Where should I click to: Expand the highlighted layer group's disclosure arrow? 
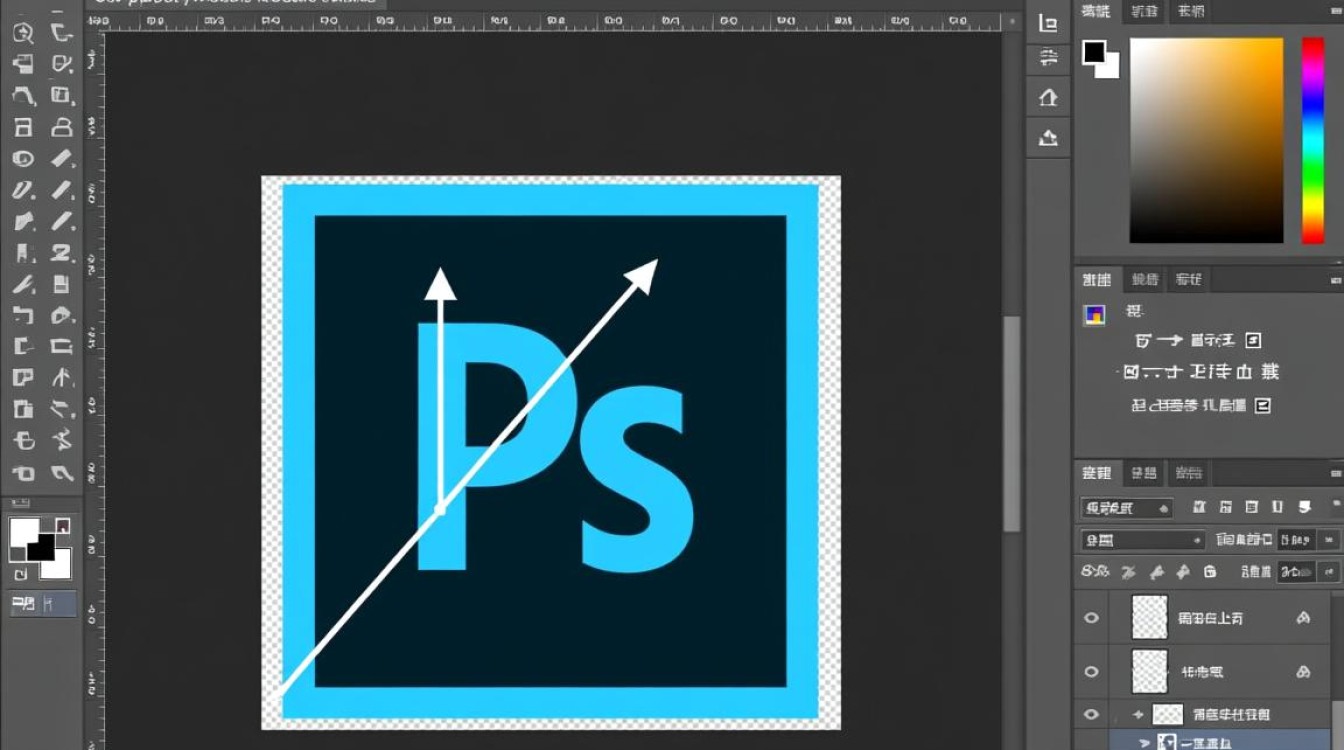1145,742
